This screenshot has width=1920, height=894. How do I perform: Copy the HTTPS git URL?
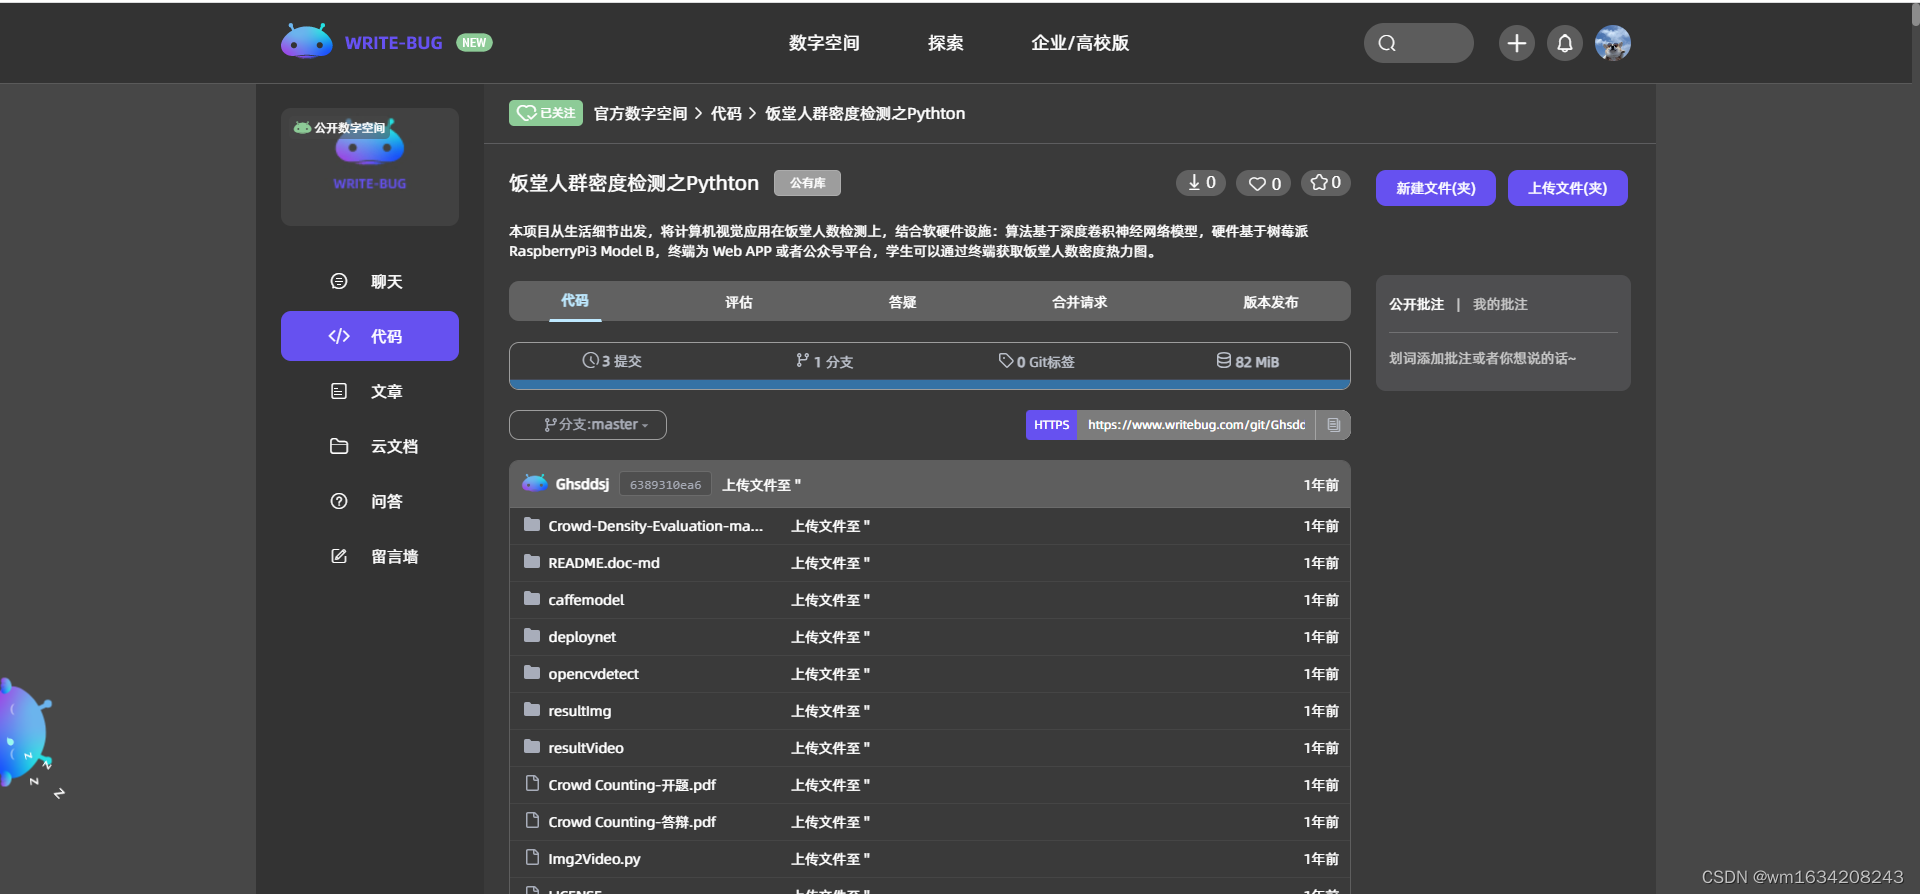point(1333,425)
